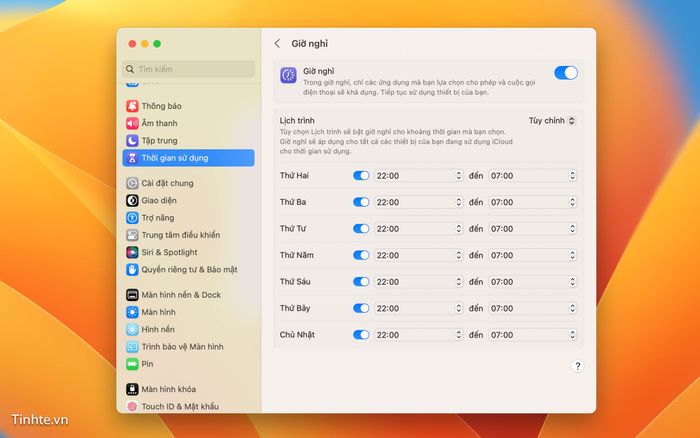The height and width of the screenshot is (438, 700).
Task: Click Thứ Năm start time stepper arrows
Action: 458,255
